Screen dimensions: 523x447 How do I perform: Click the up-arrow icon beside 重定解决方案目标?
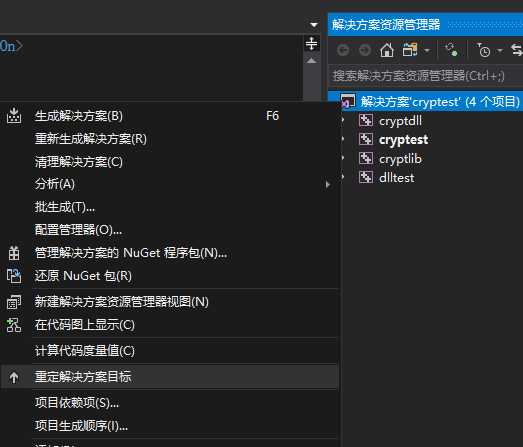[14, 377]
